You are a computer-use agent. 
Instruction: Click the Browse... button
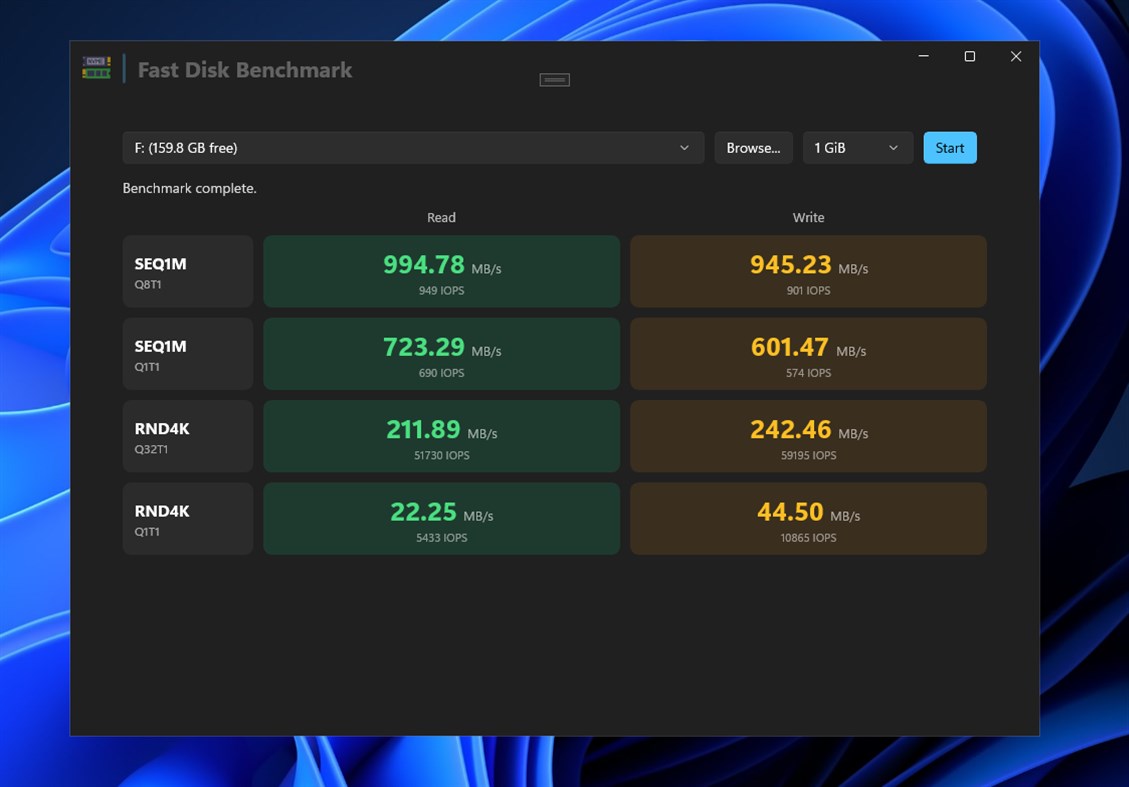(753, 148)
